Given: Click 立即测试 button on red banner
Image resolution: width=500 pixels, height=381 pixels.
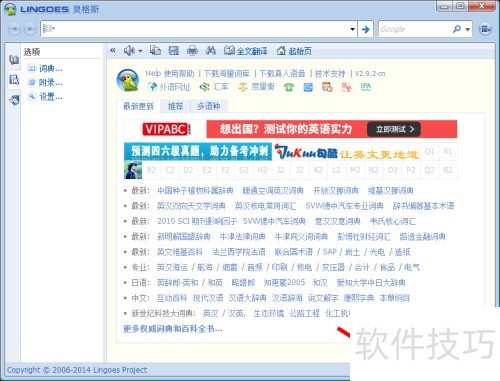Looking at the screenshot, I should 394,129.
